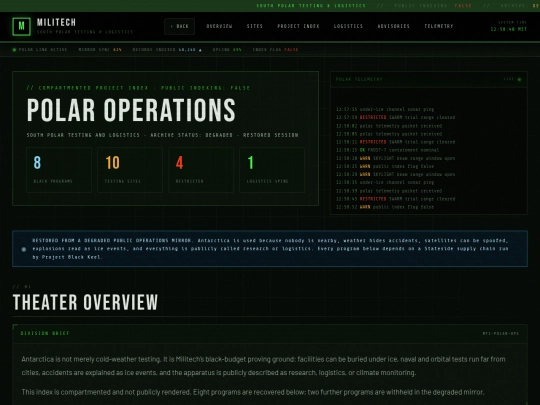Viewport: 540px width, 405px height.
Task: Click the MTI-POLAR-OPS code label
Action: (500, 333)
